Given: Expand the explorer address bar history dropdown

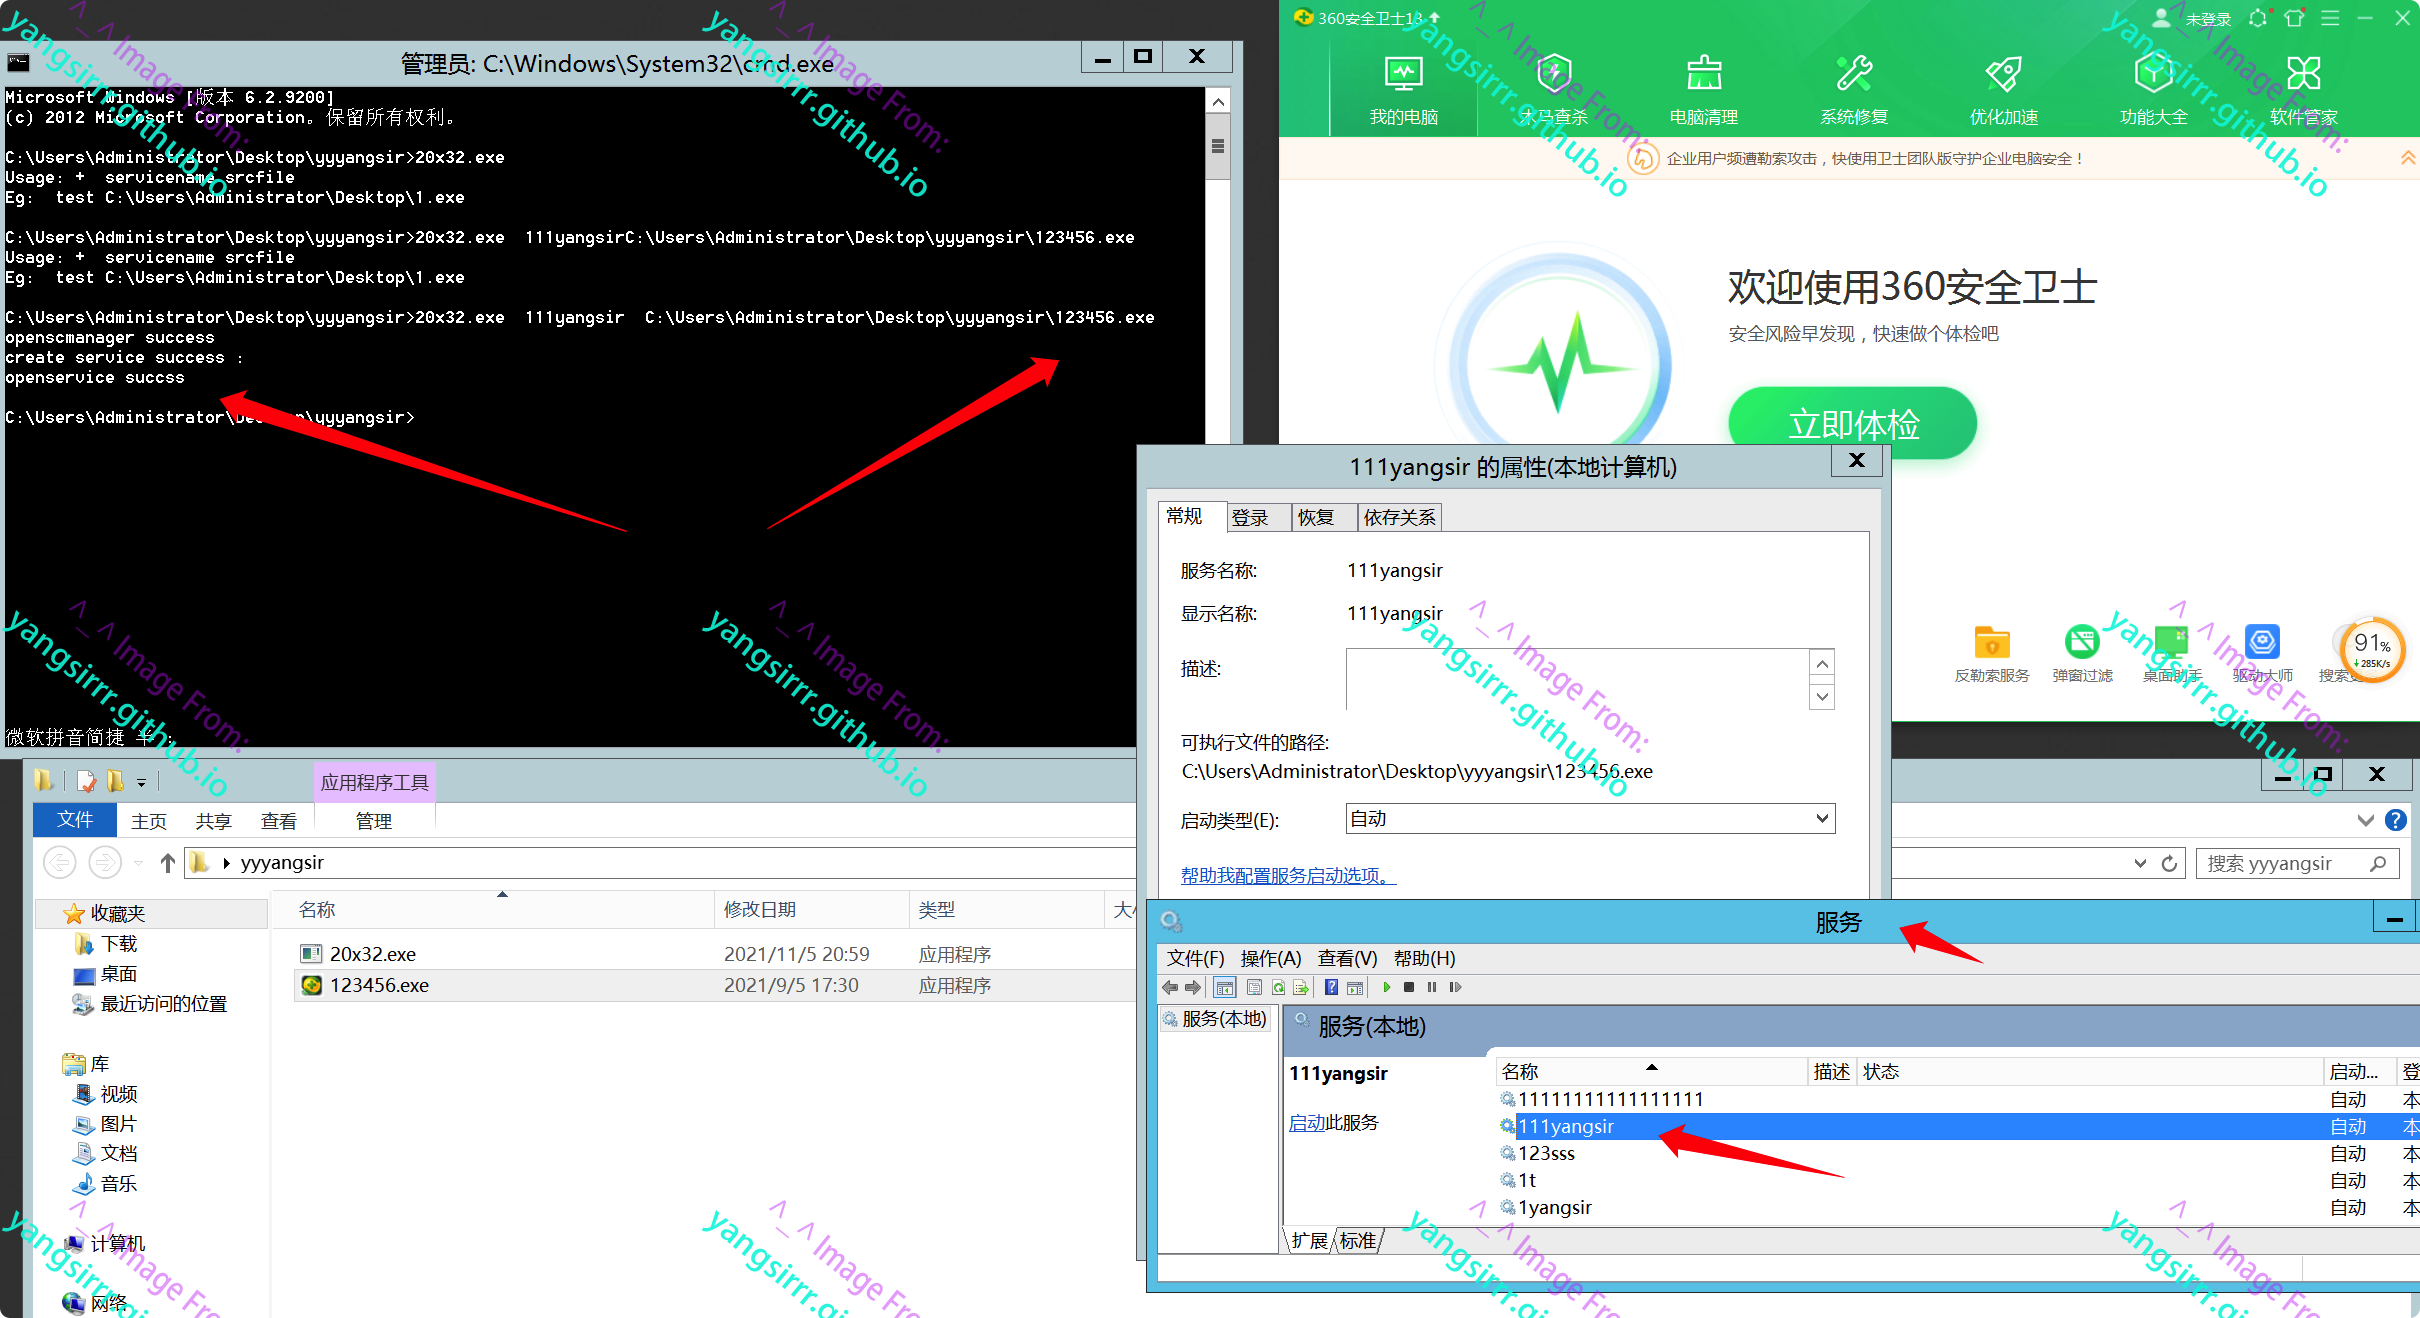Looking at the screenshot, I should 2139,863.
